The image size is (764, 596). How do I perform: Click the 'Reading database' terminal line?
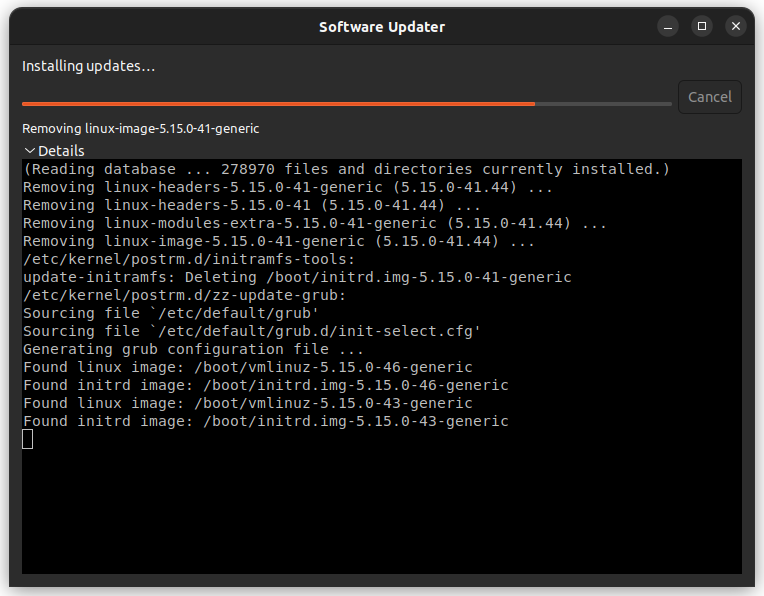346,169
